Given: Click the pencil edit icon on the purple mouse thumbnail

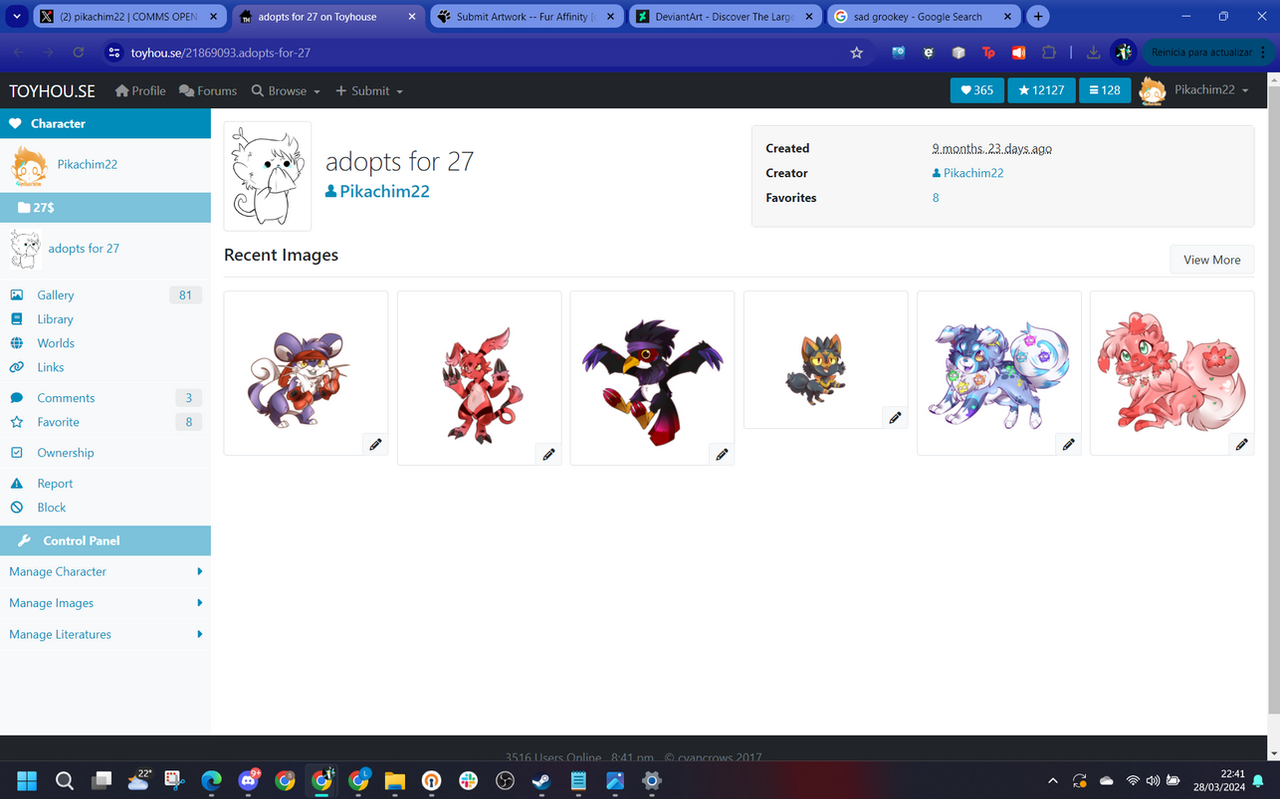Looking at the screenshot, I should tap(375, 444).
